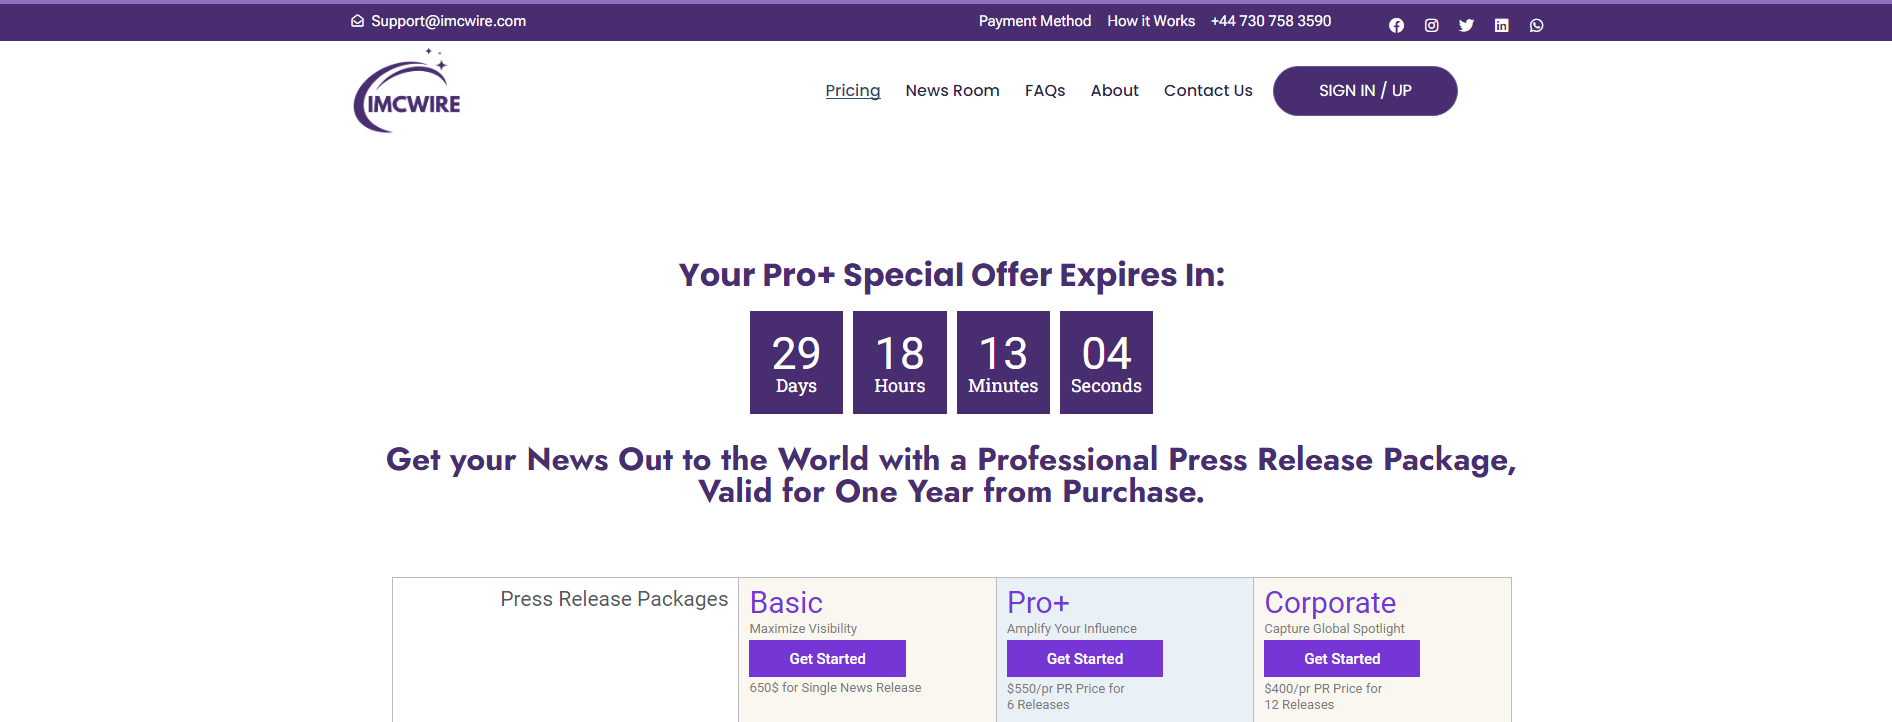The height and width of the screenshot is (722, 1892).
Task: Open the Payment Method link
Action: pyautogui.click(x=1035, y=21)
